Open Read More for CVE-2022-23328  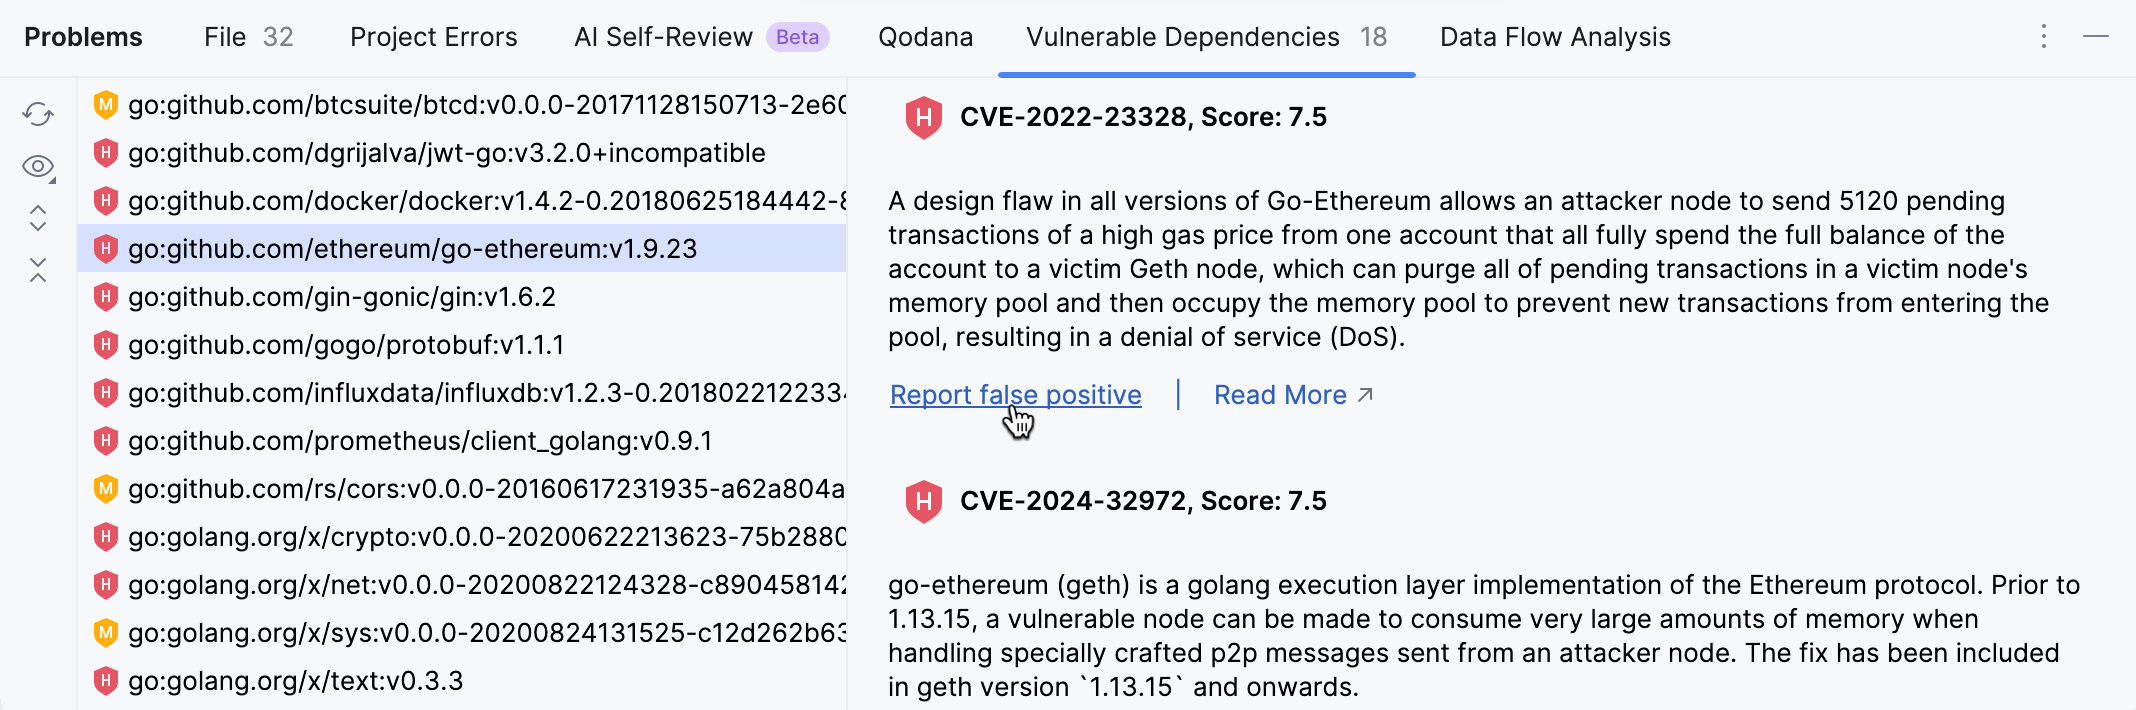pyautogui.click(x=1282, y=394)
